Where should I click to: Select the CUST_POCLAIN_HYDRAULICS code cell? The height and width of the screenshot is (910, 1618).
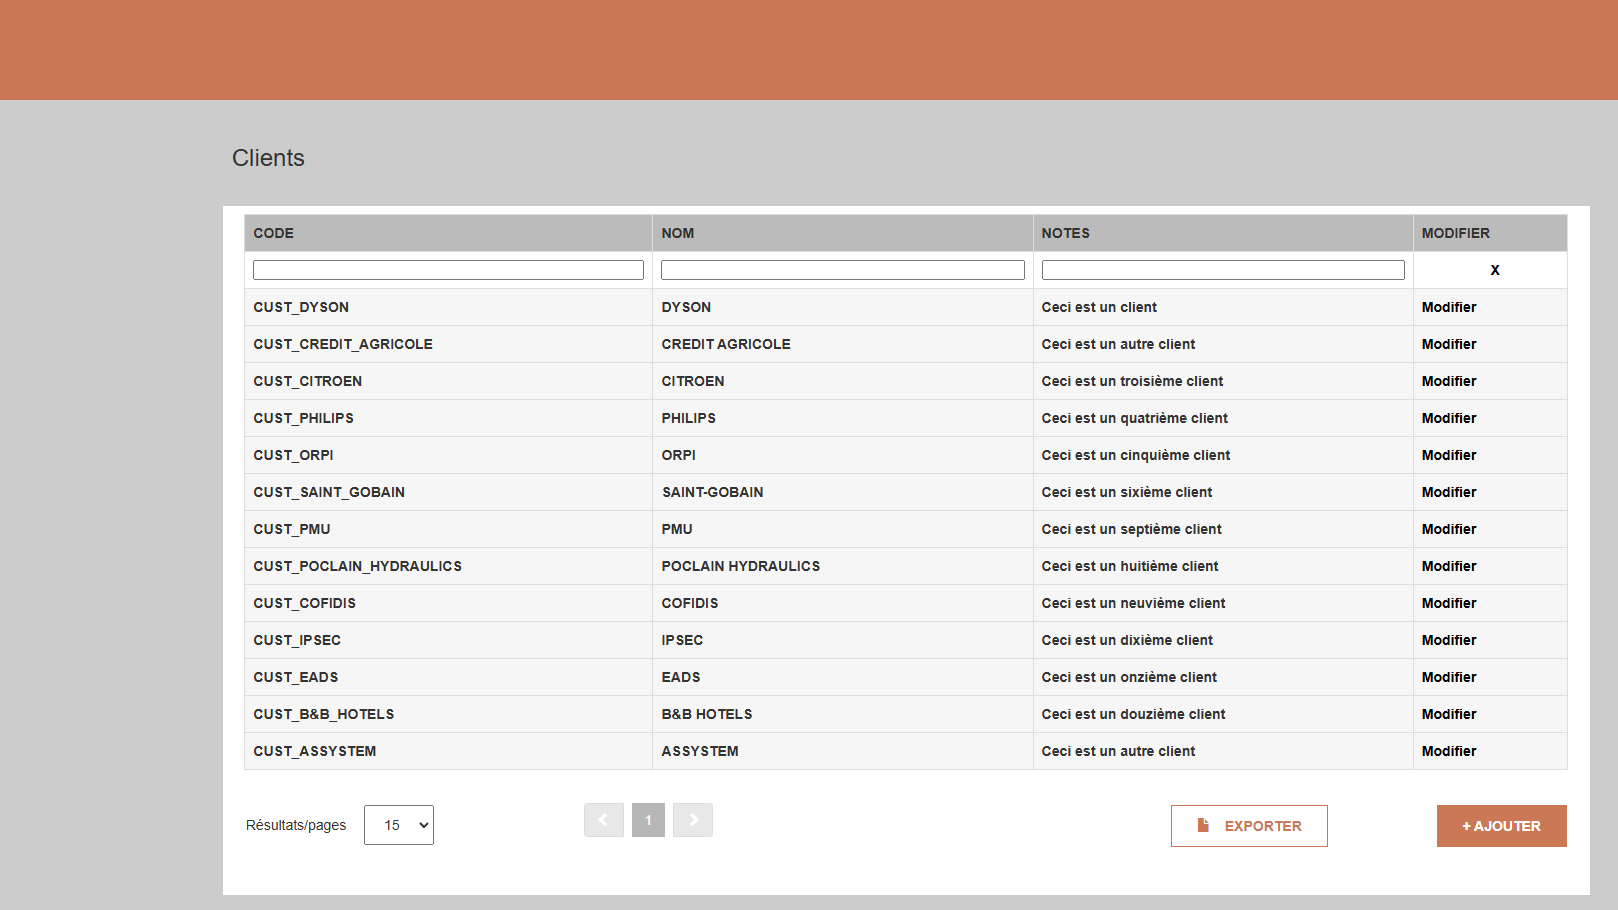[448, 566]
